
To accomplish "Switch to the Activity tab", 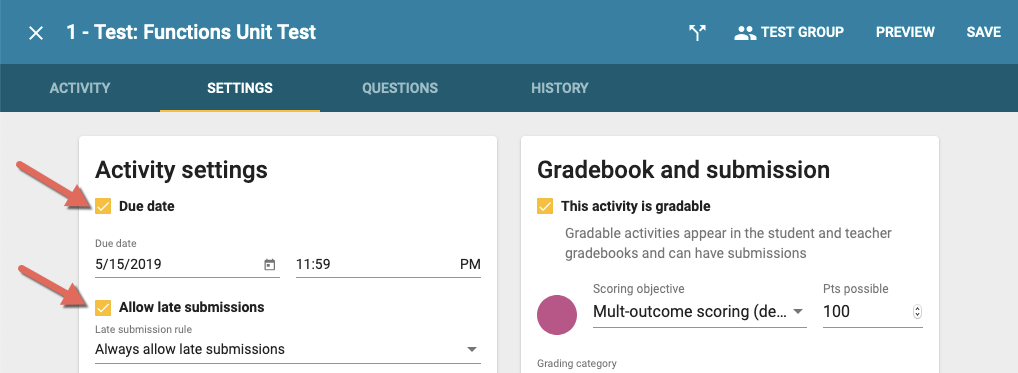I will coord(80,88).
